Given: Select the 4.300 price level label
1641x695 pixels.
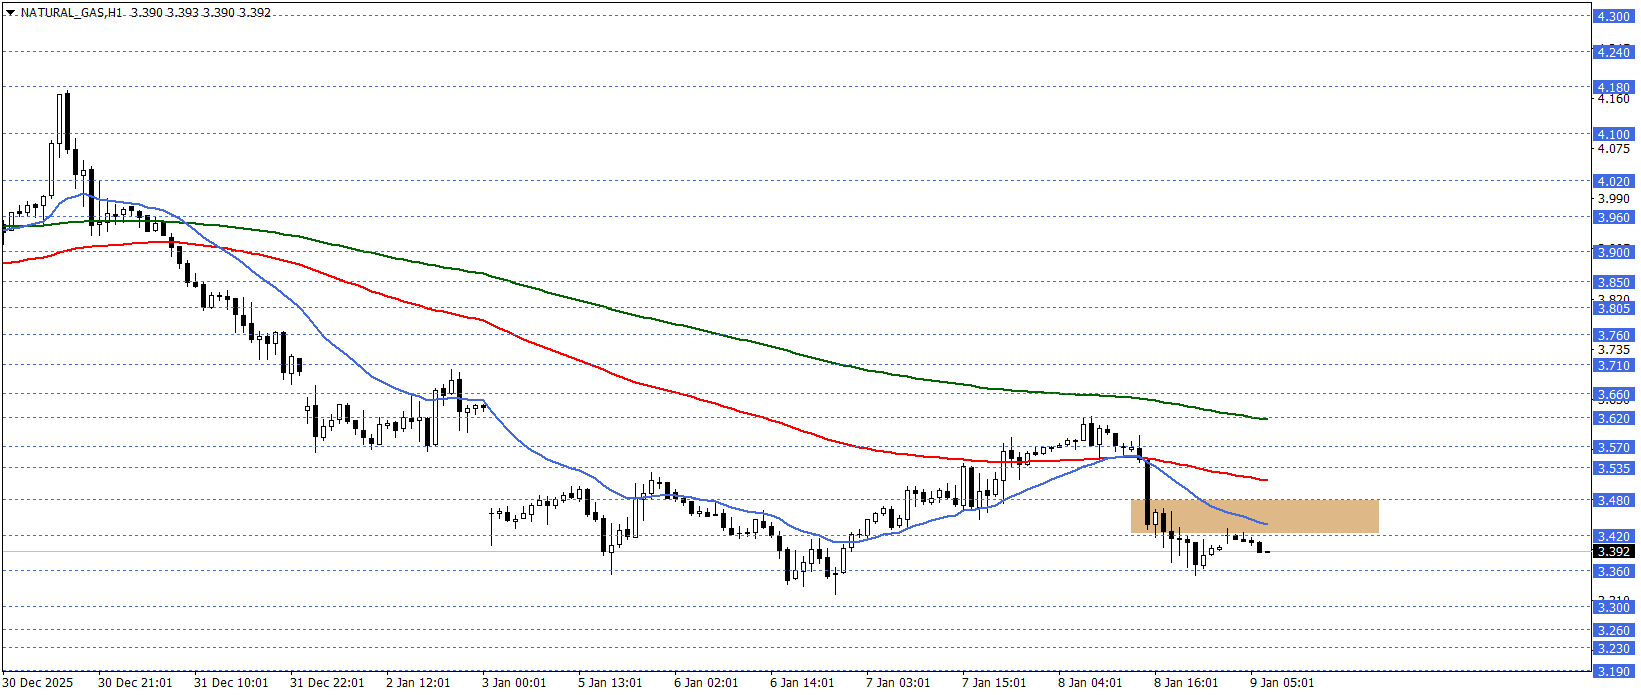Looking at the screenshot, I should click(x=1612, y=17).
